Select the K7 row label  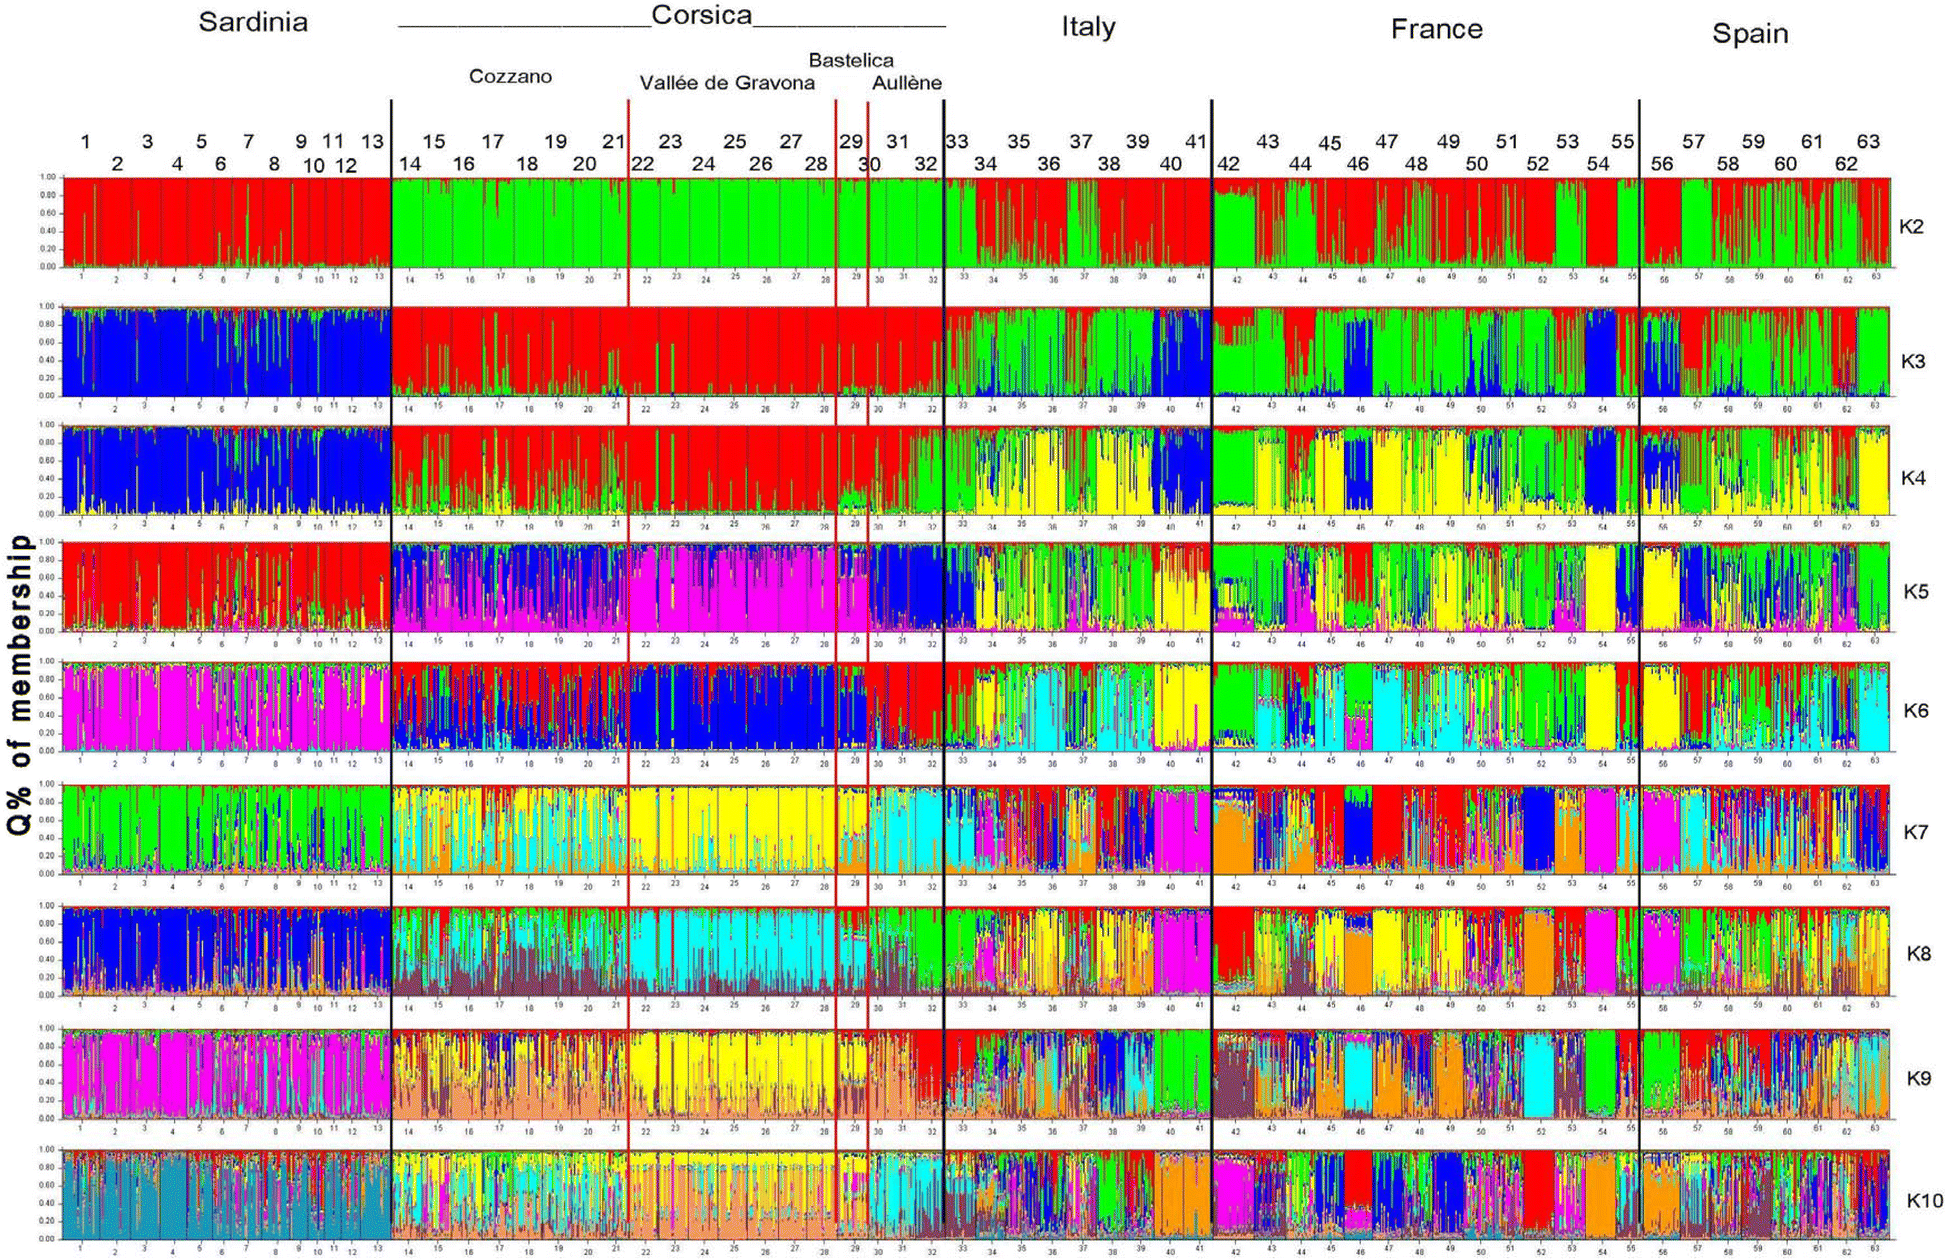pos(1915,832)
